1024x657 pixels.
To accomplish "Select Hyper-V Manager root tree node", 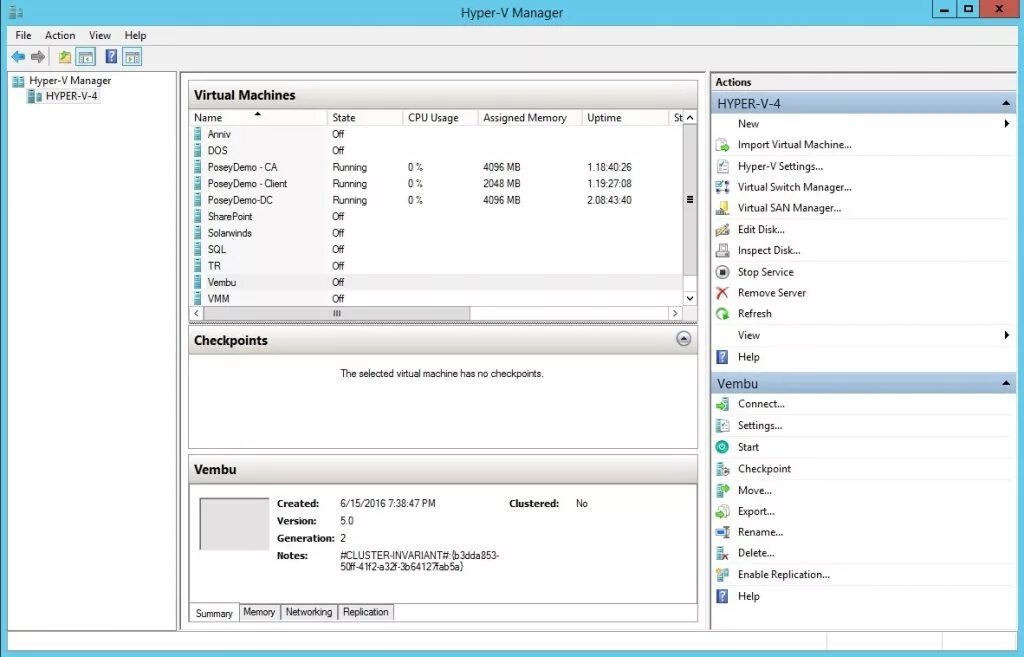I will pyautogui.click(x=70, y=80).
